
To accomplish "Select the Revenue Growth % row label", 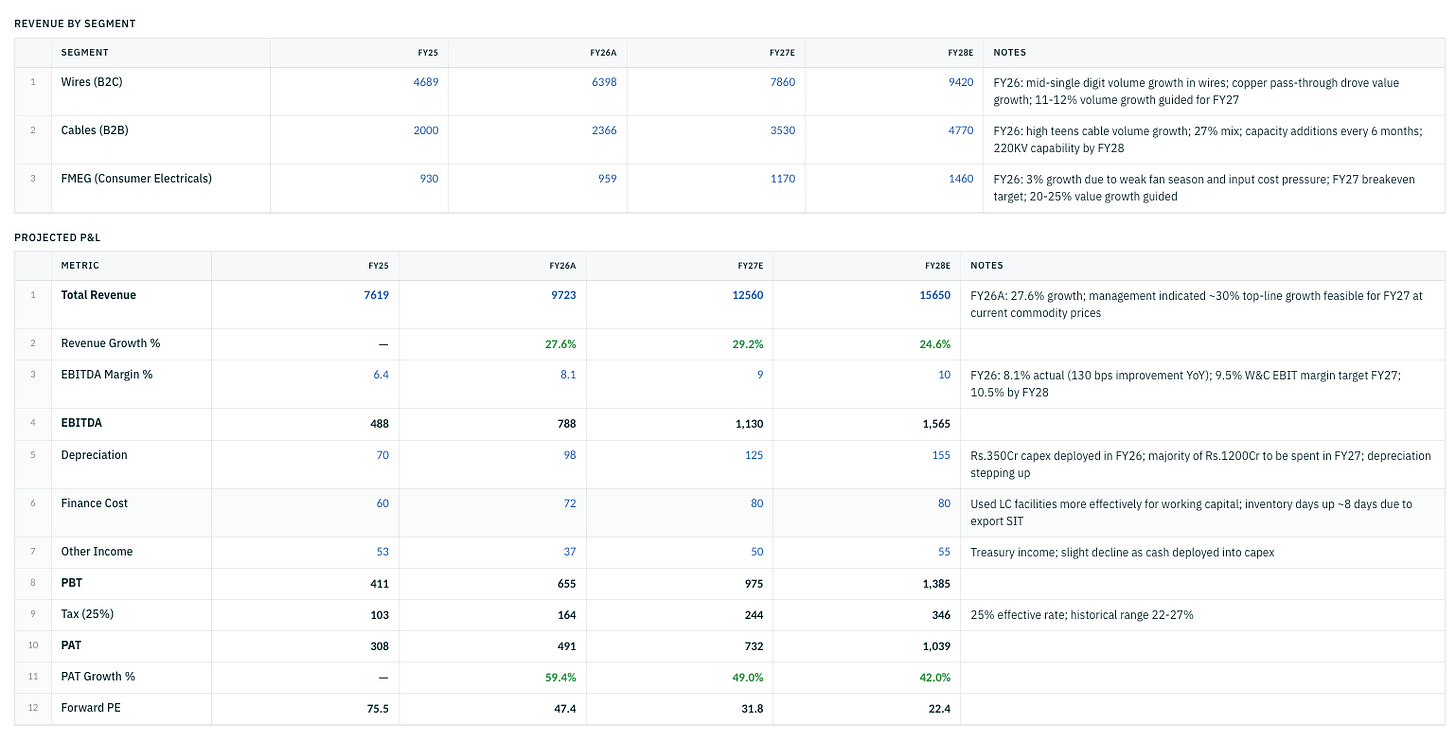I will (110, 343).
